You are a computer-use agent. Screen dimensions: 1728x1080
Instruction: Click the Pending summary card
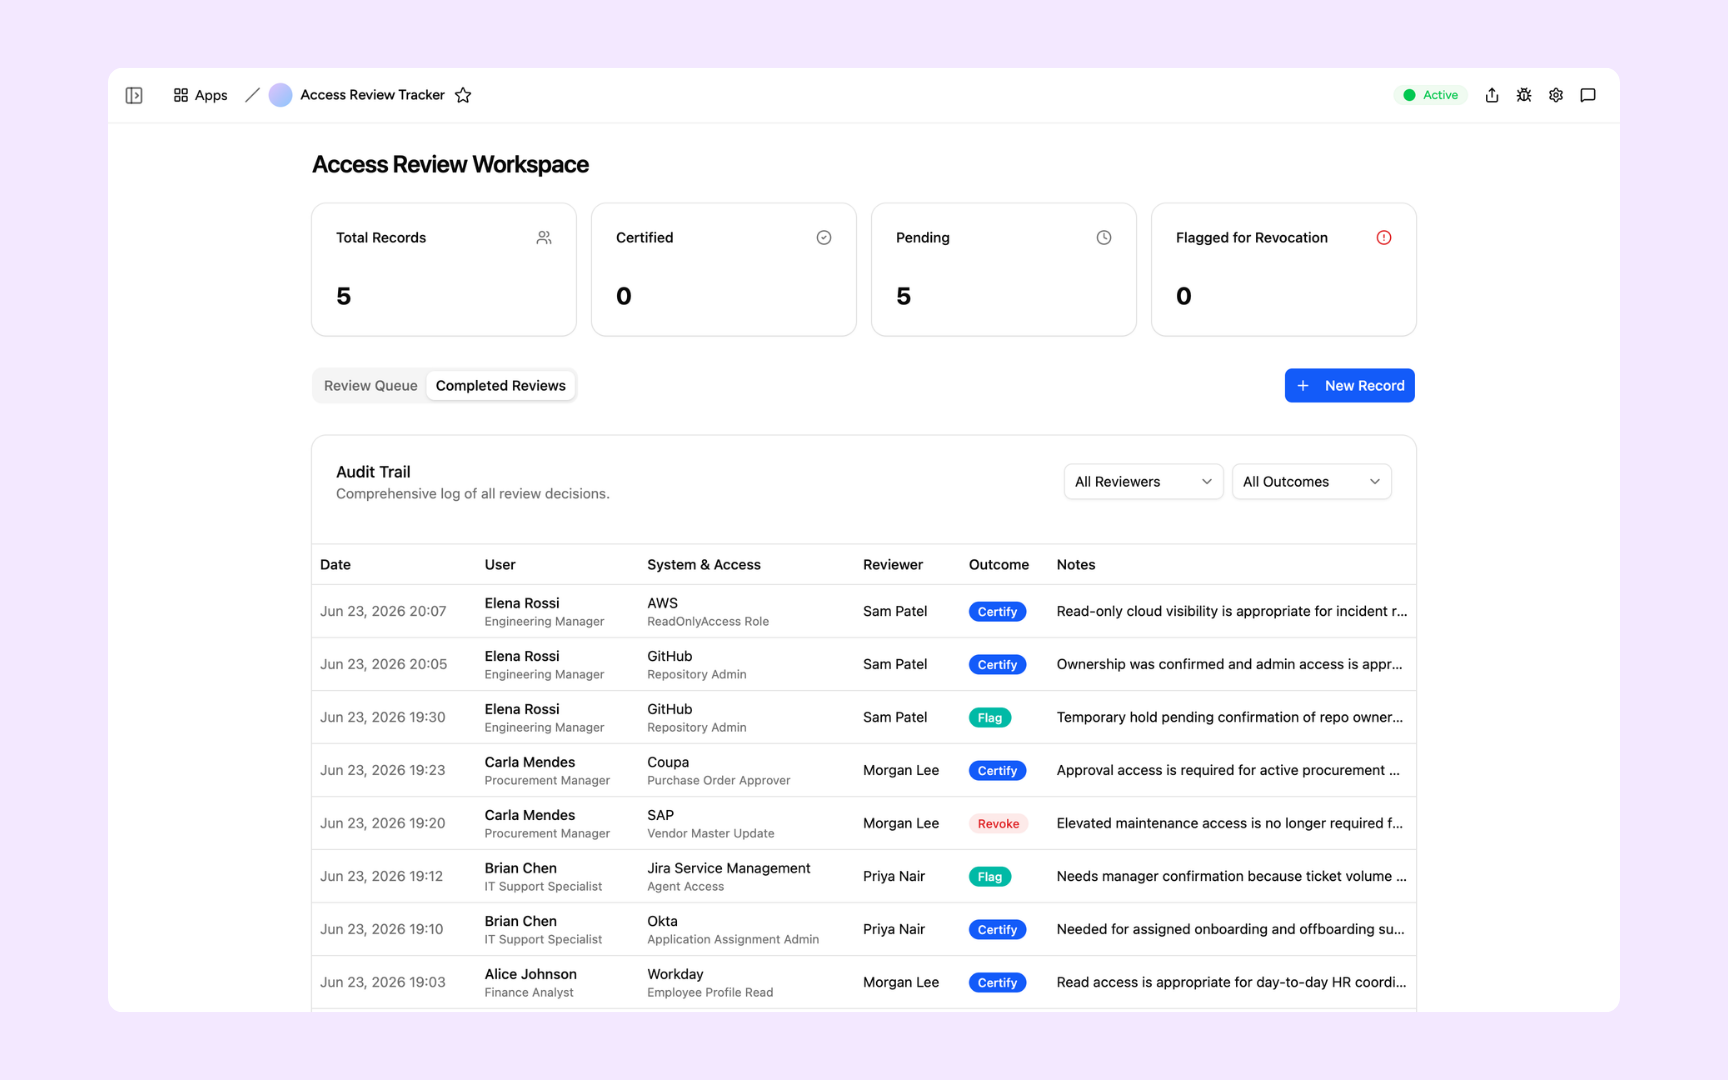pyautogui.click(x=1004, y=270)
